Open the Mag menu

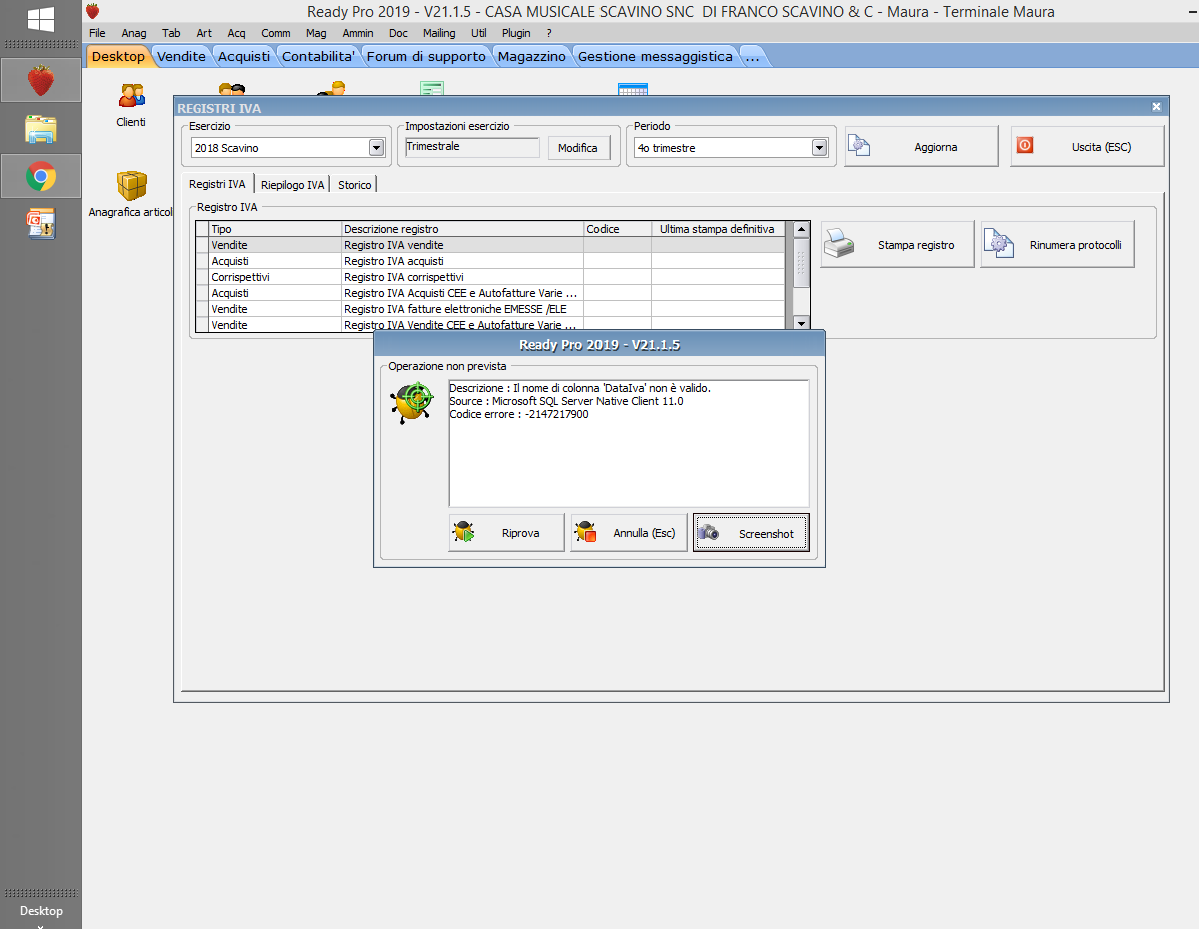[316, 33]
